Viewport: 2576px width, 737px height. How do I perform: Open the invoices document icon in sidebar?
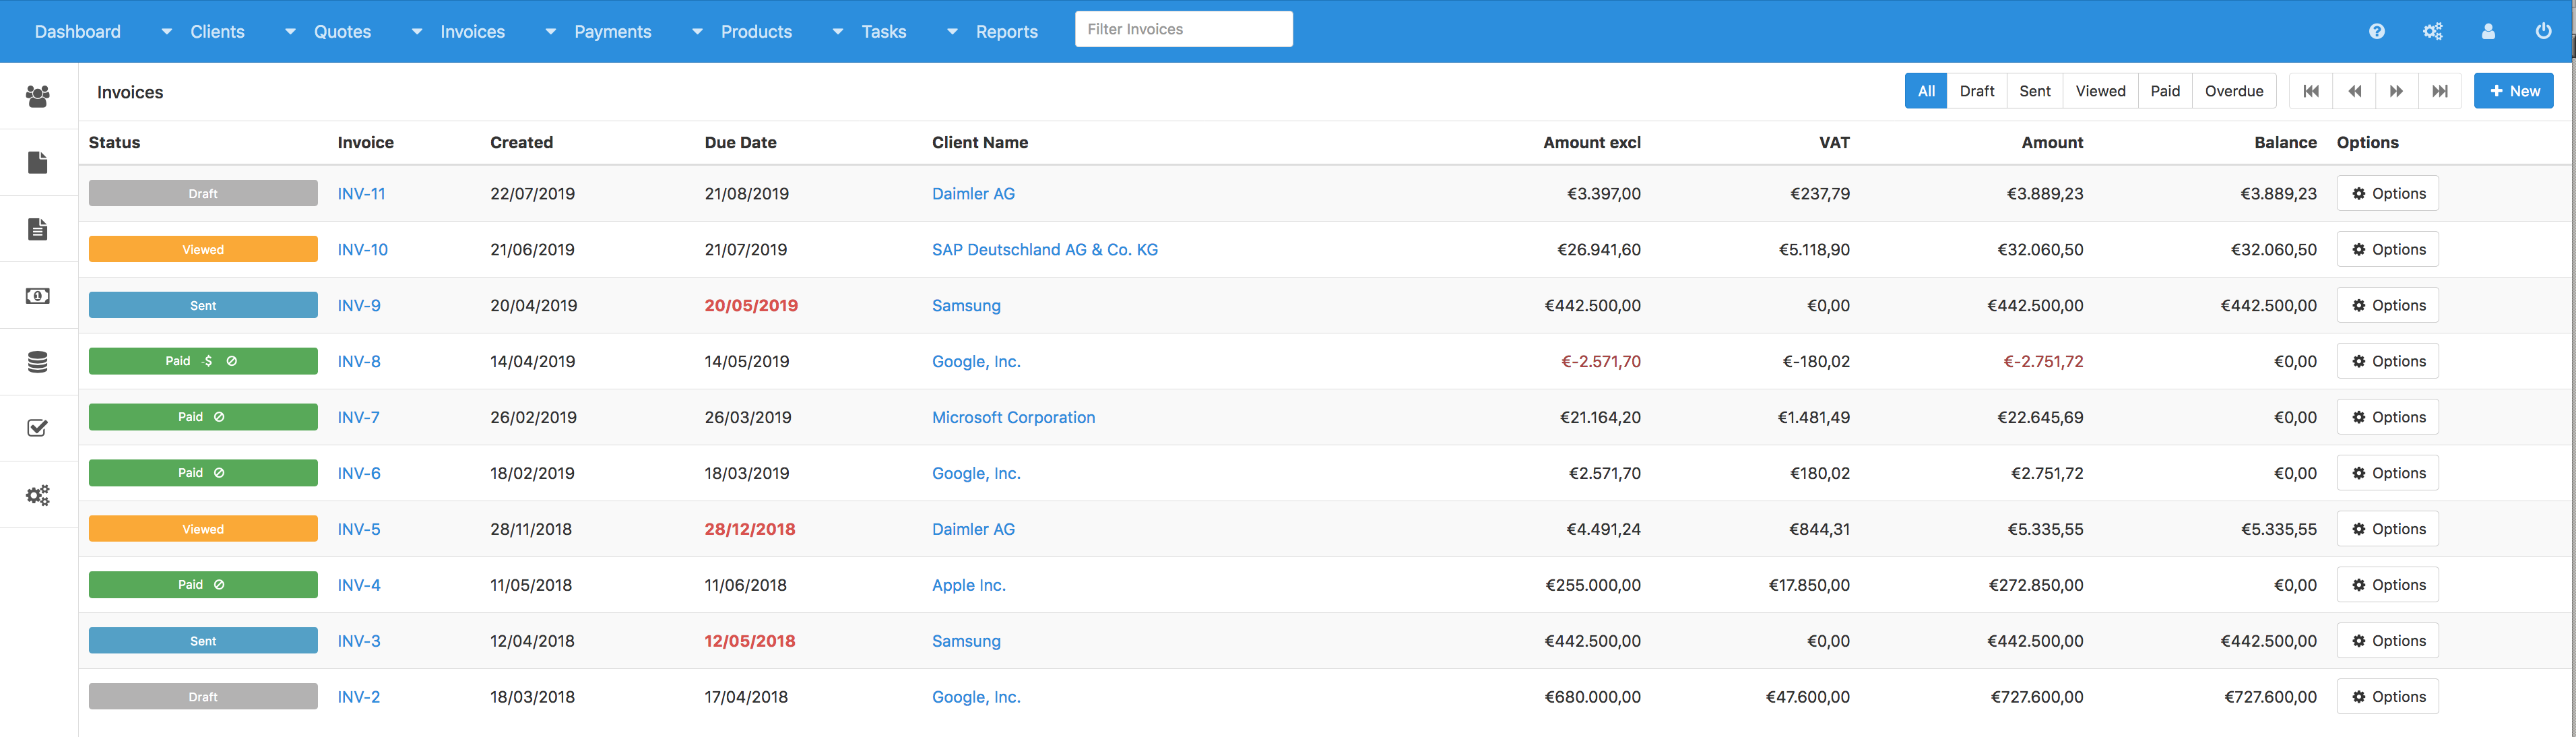point(38,229)
